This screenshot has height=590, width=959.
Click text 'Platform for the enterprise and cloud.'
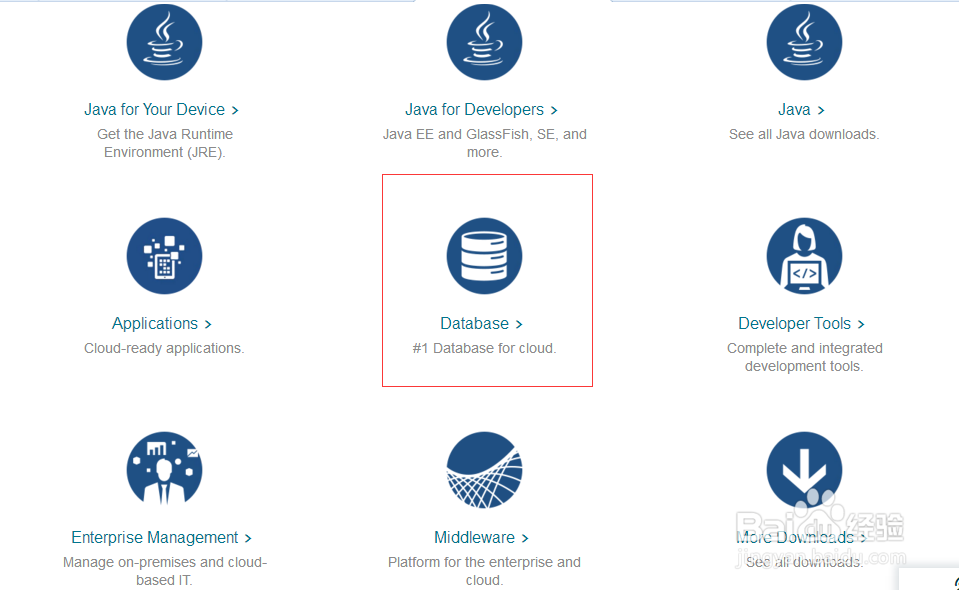point(484,571)
